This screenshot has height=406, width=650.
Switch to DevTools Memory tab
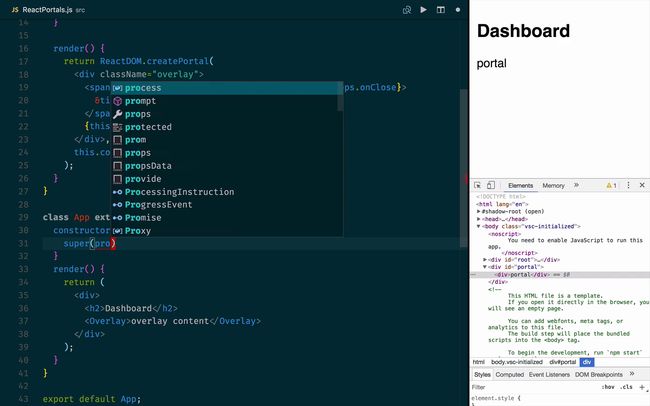[553, 185]
